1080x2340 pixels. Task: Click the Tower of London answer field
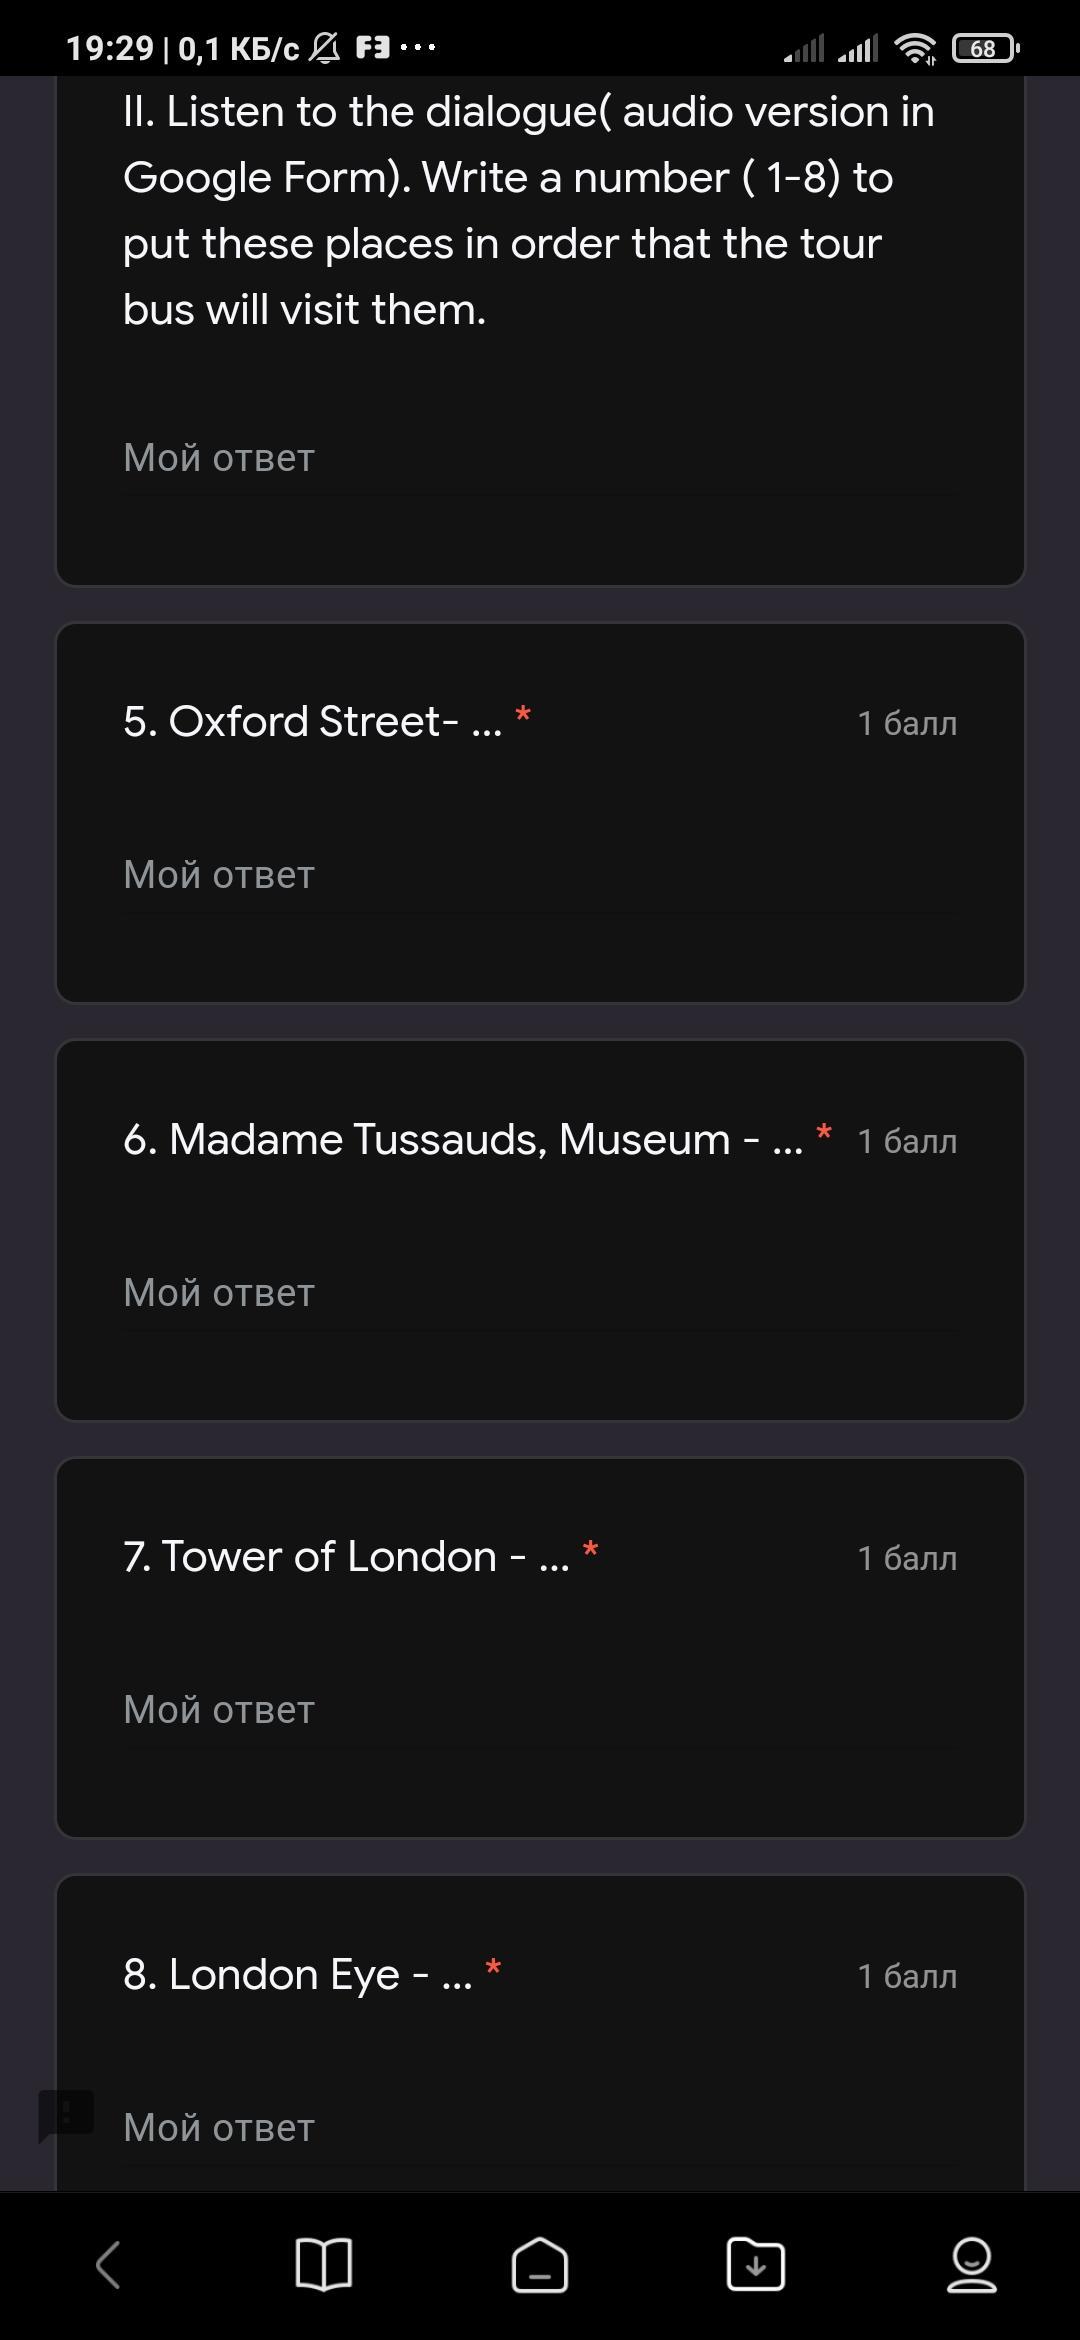pos(539,1710)
